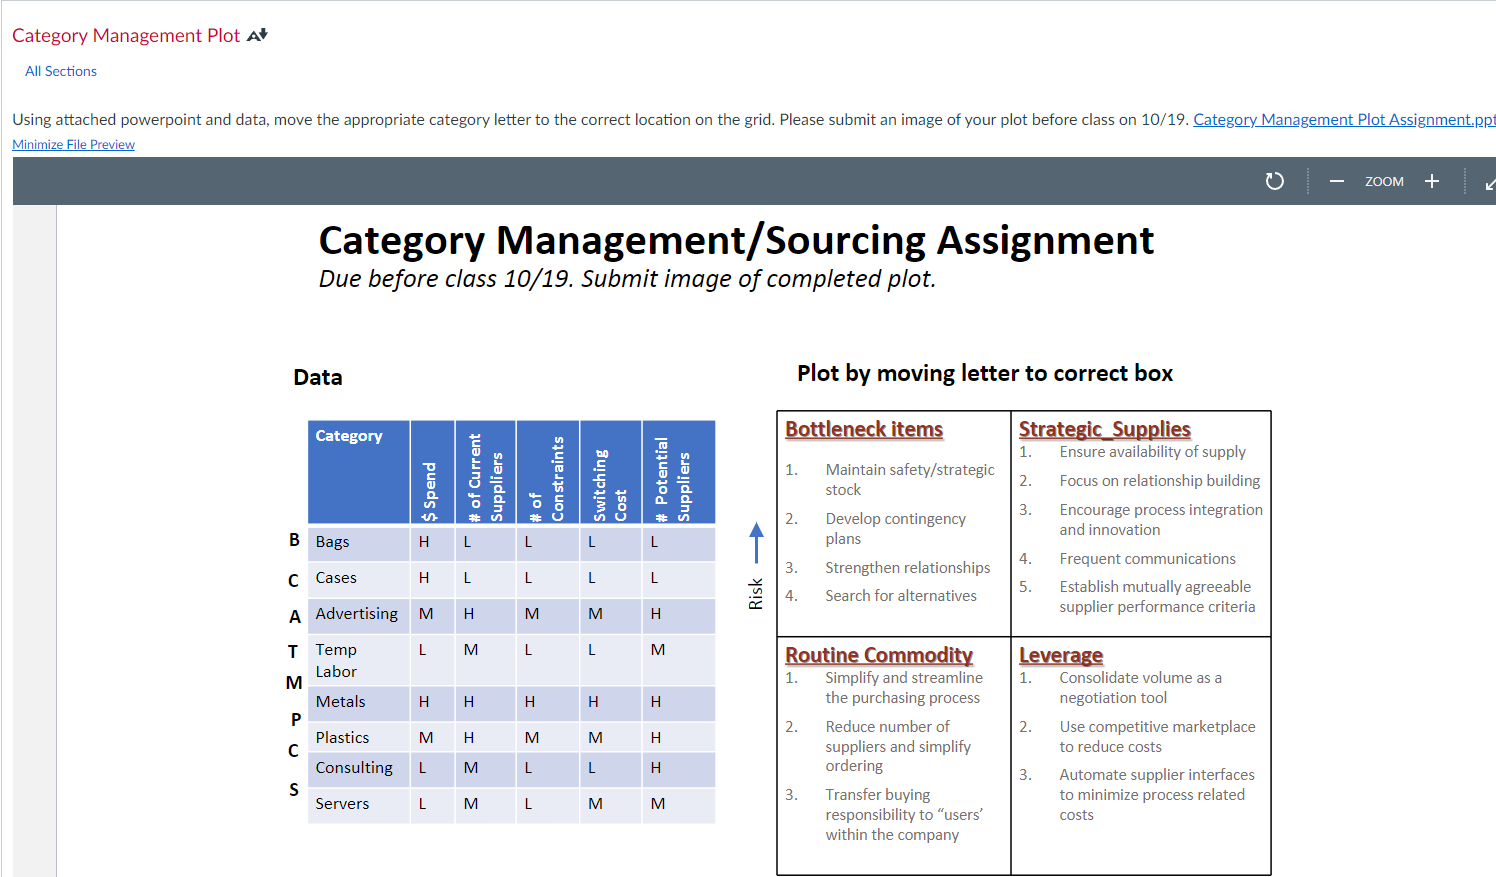Rotate the document preview
This screenshot has height=877, width=1496.
pyautogui.click(x=1274, y=181)
